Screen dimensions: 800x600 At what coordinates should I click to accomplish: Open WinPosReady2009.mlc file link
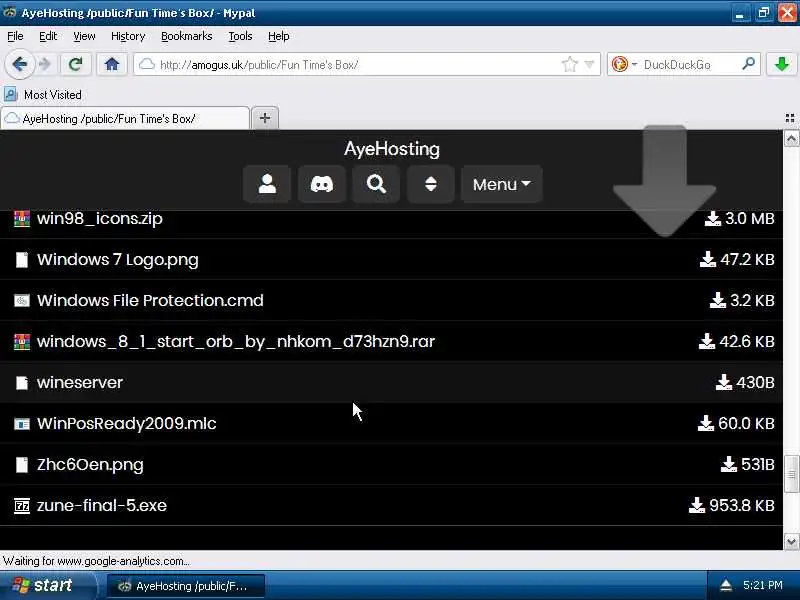coord(127,423)
